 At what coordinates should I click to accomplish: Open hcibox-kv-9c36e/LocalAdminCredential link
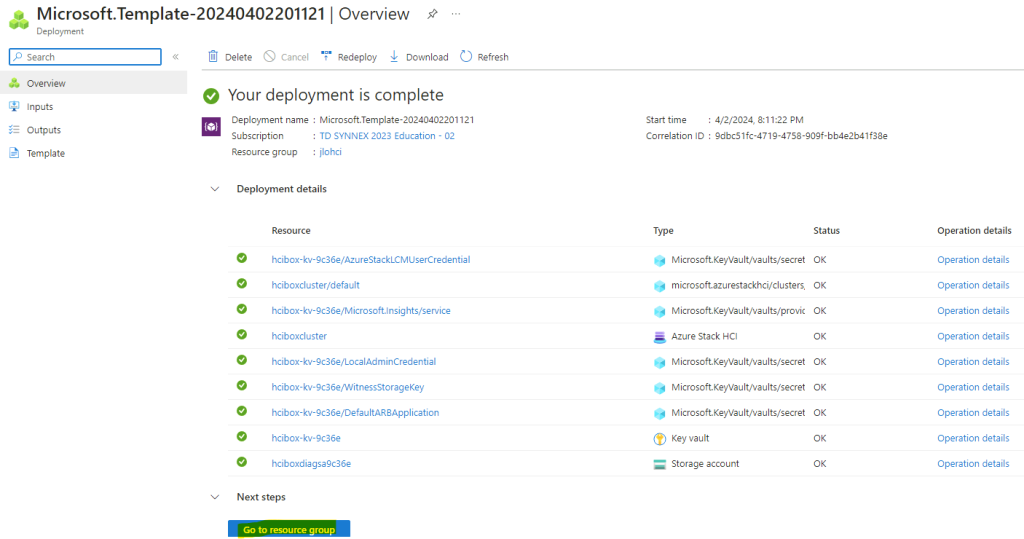coord(353,361)
